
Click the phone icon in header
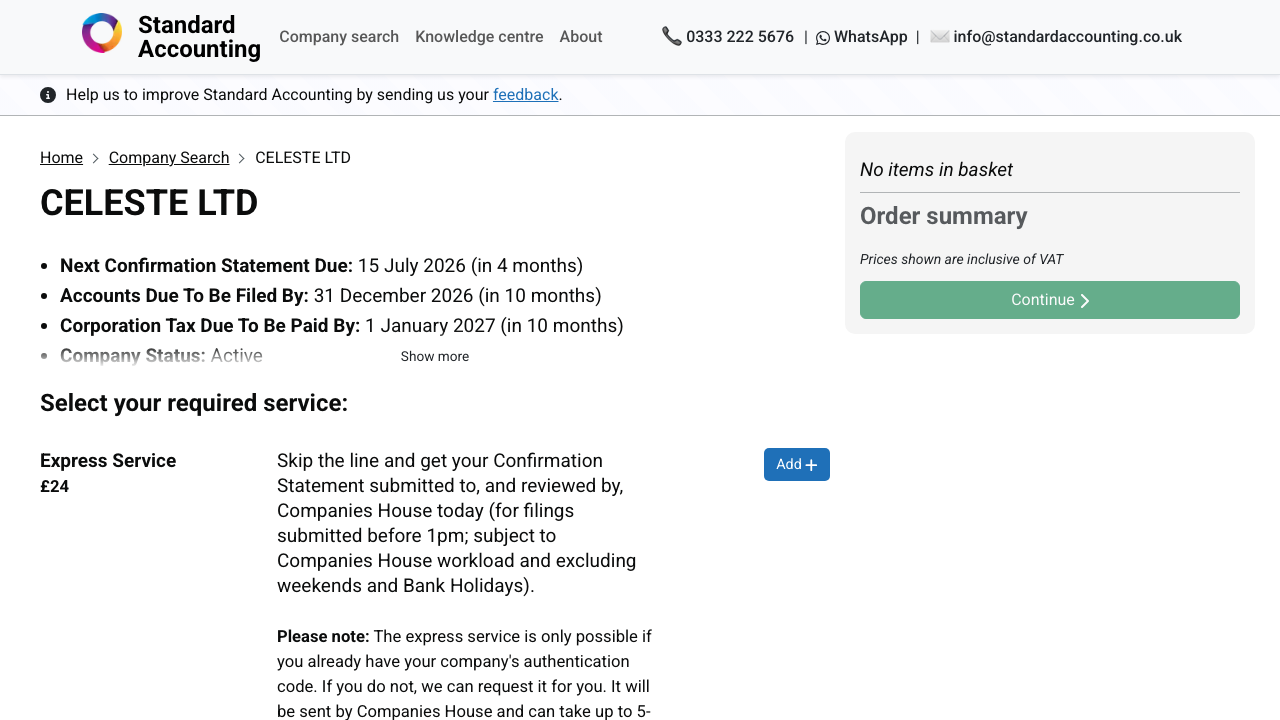pos(671,36)
